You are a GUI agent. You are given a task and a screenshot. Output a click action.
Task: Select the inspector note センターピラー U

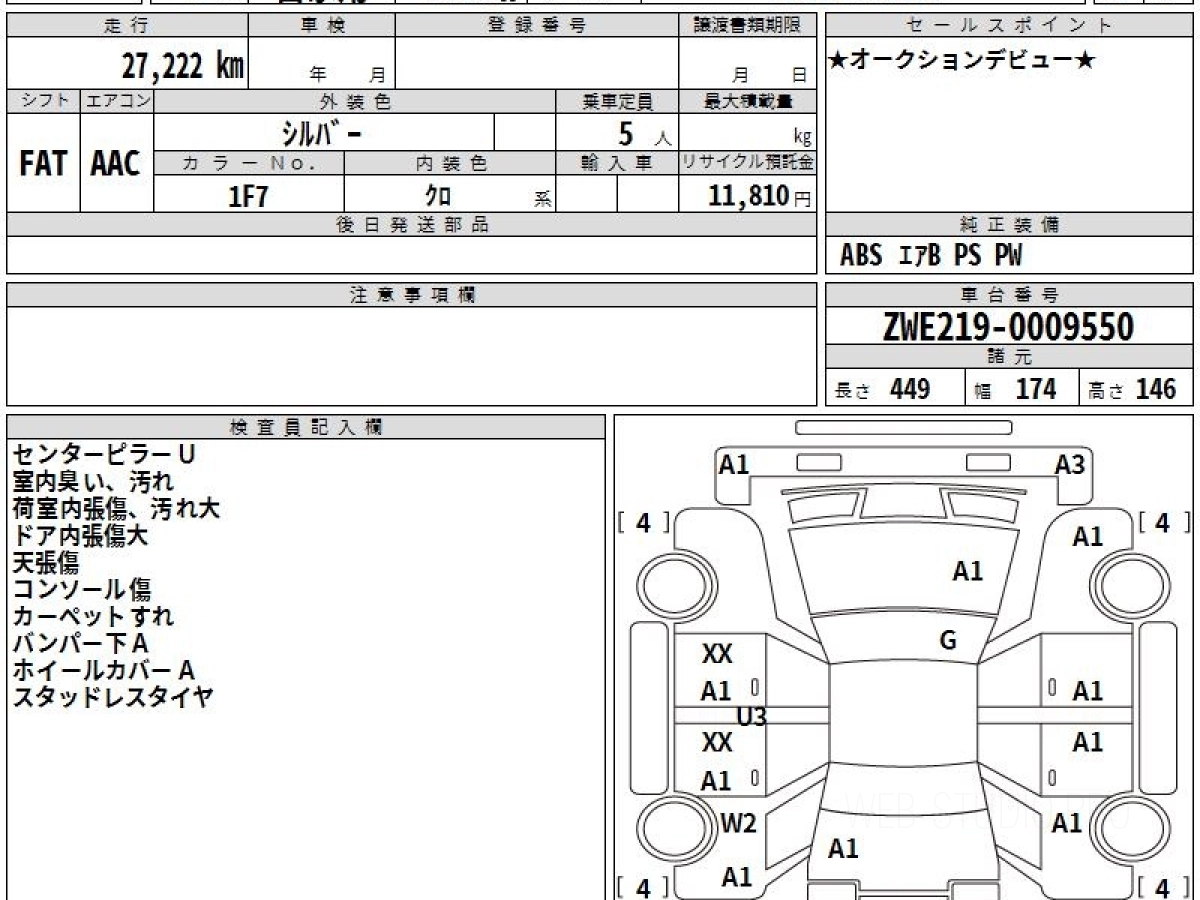[x=104, y=454]
